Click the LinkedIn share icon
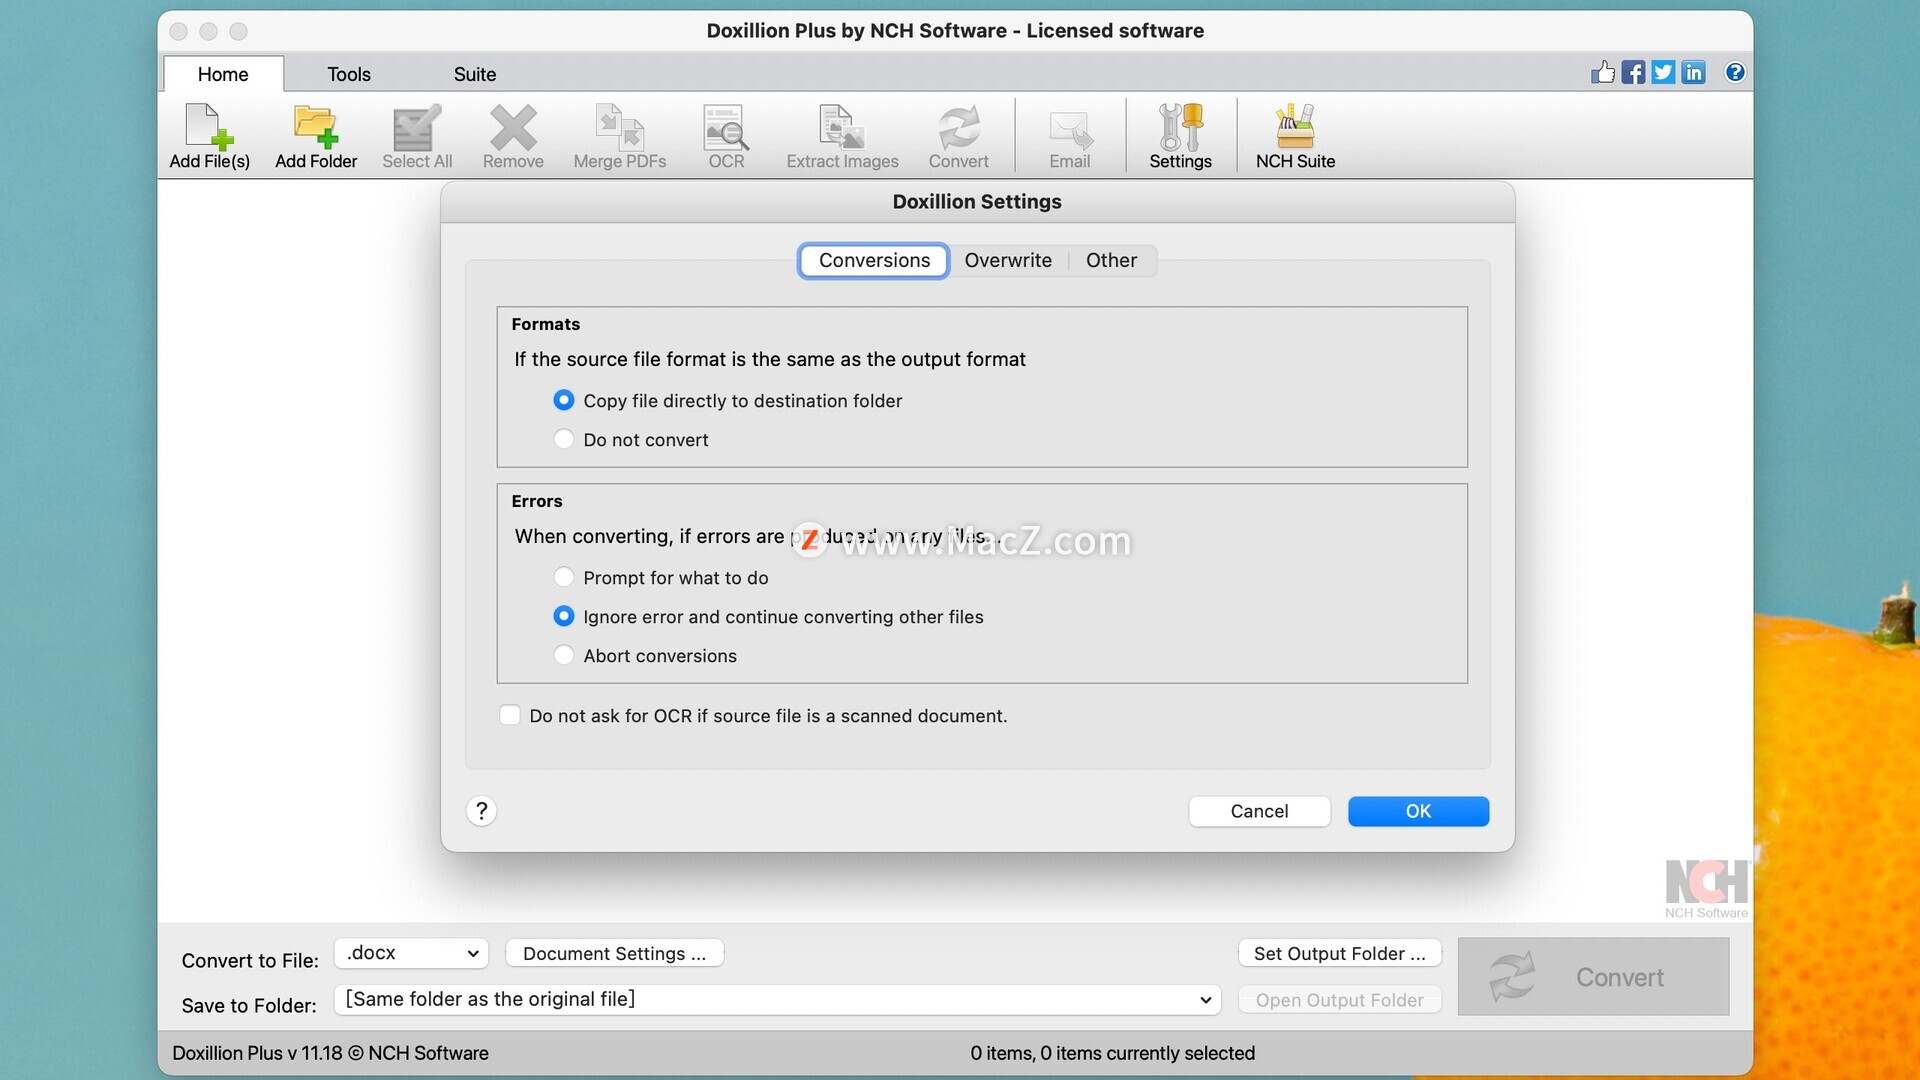This screenshot has height=1080, width=1920. click(x=1693, y=72)
